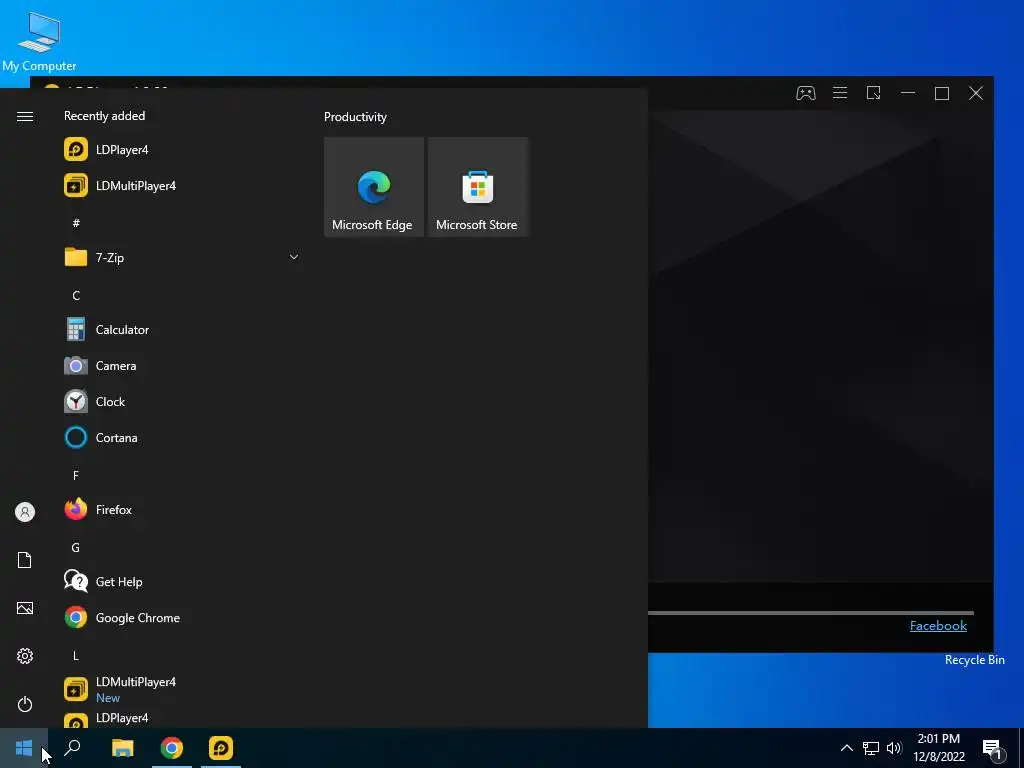This screenshot has width=1024, height=768.
Task: Show hidden tray icons chevron
Action: pos(846,748)
